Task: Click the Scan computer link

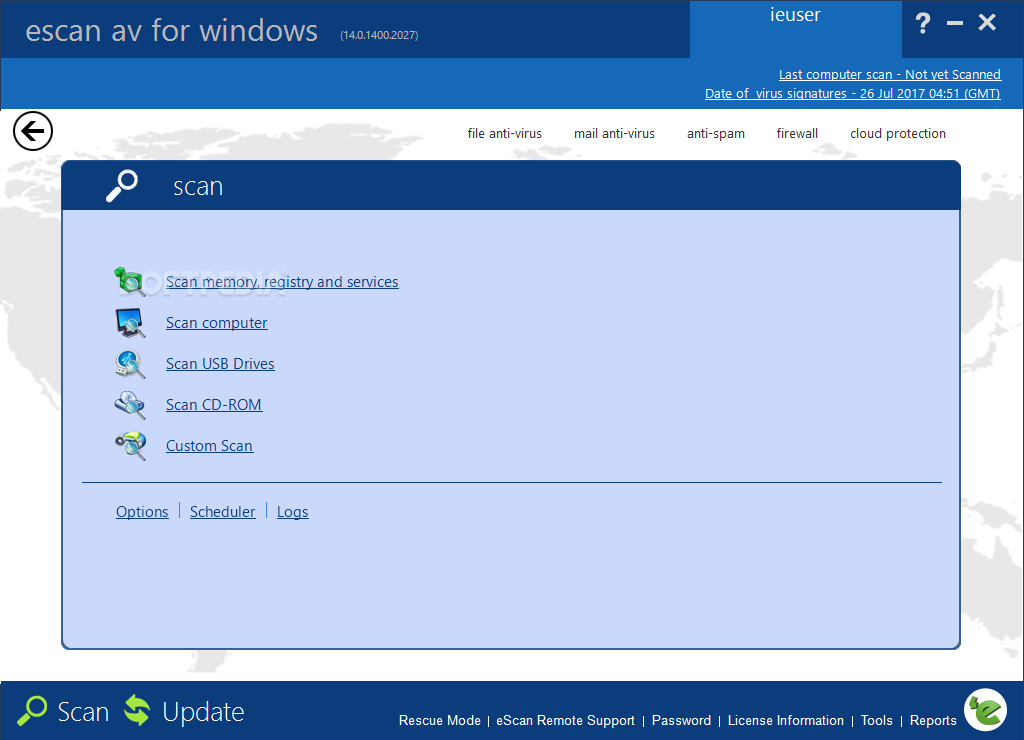Action: coord(217,323)
